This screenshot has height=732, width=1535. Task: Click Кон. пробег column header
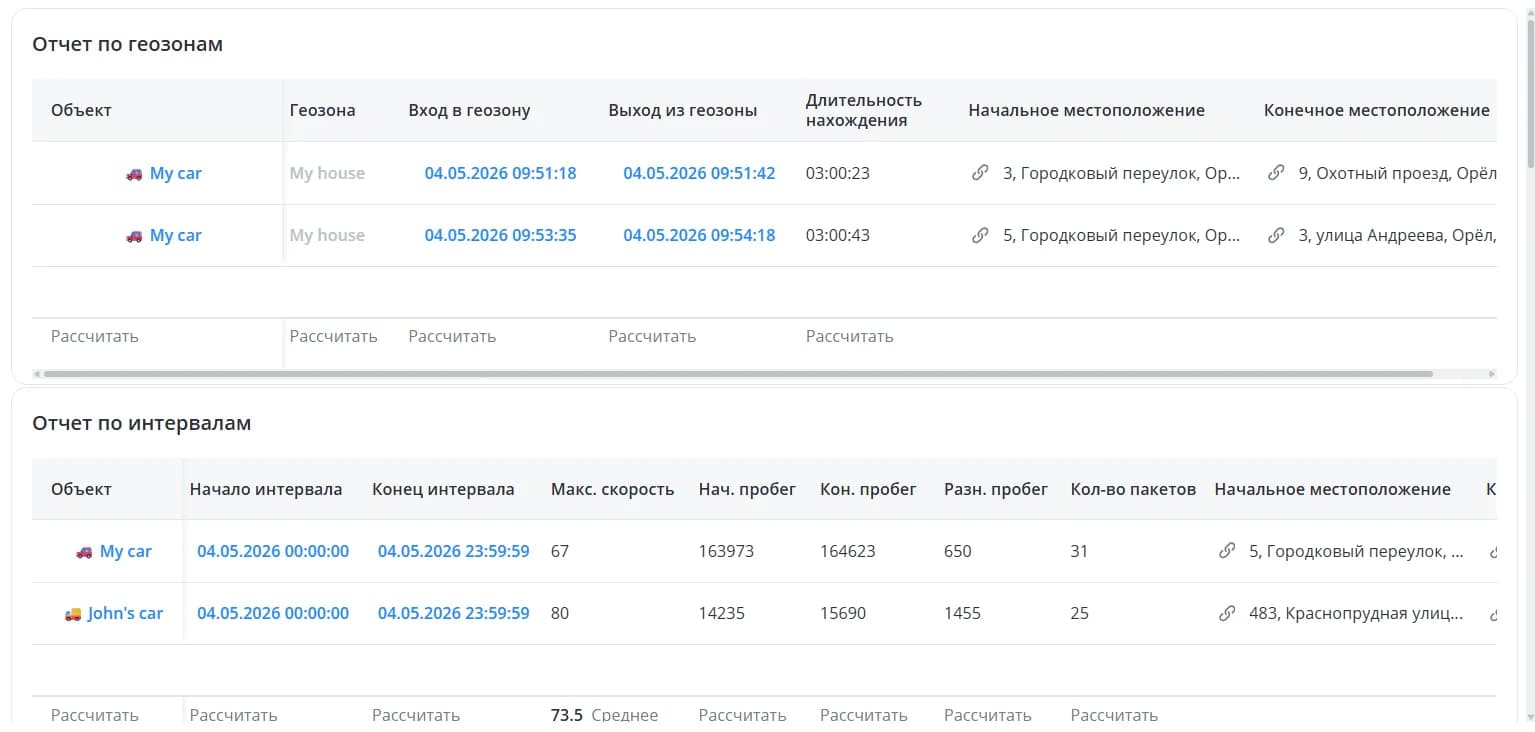coord(868,489)
